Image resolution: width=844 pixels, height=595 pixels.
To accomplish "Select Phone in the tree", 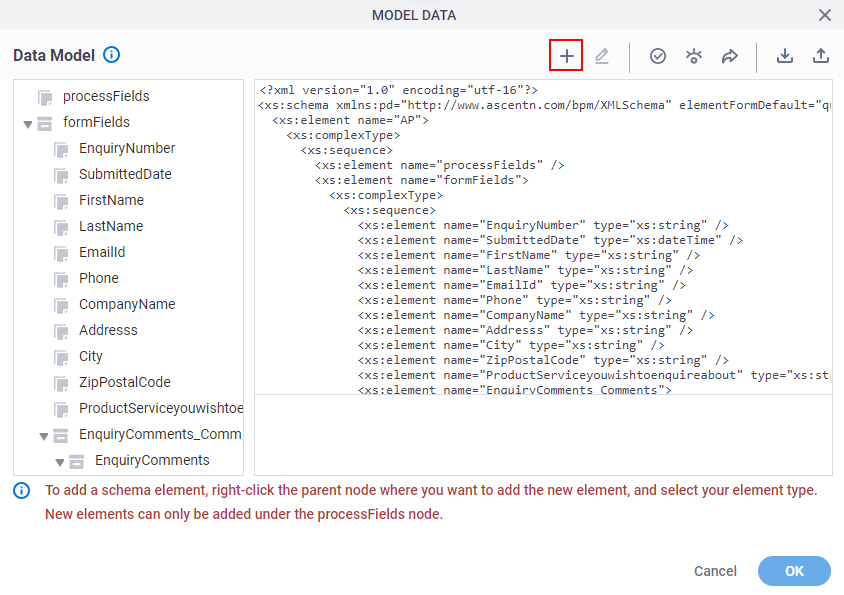I will coord(99,278).
